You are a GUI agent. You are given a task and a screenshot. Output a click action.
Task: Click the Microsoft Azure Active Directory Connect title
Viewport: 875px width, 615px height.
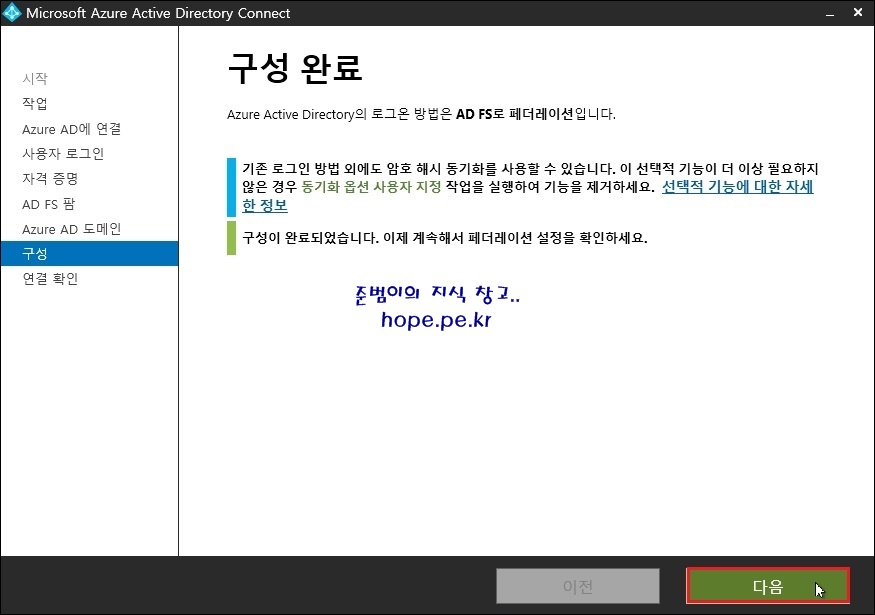[x=158, y=13]
